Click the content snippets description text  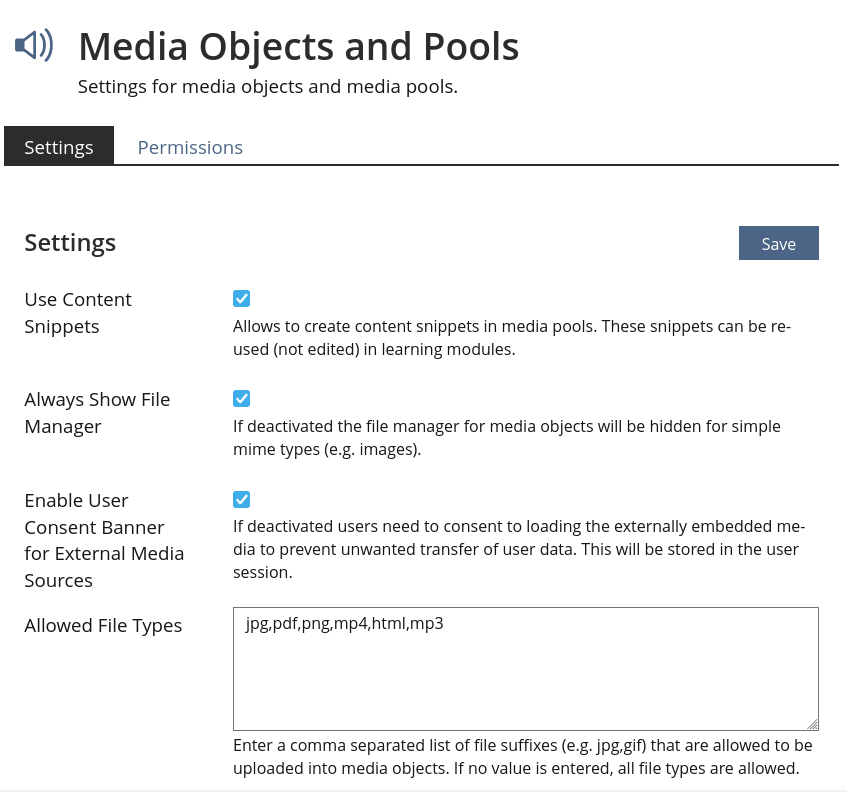(x=511, y=338)
